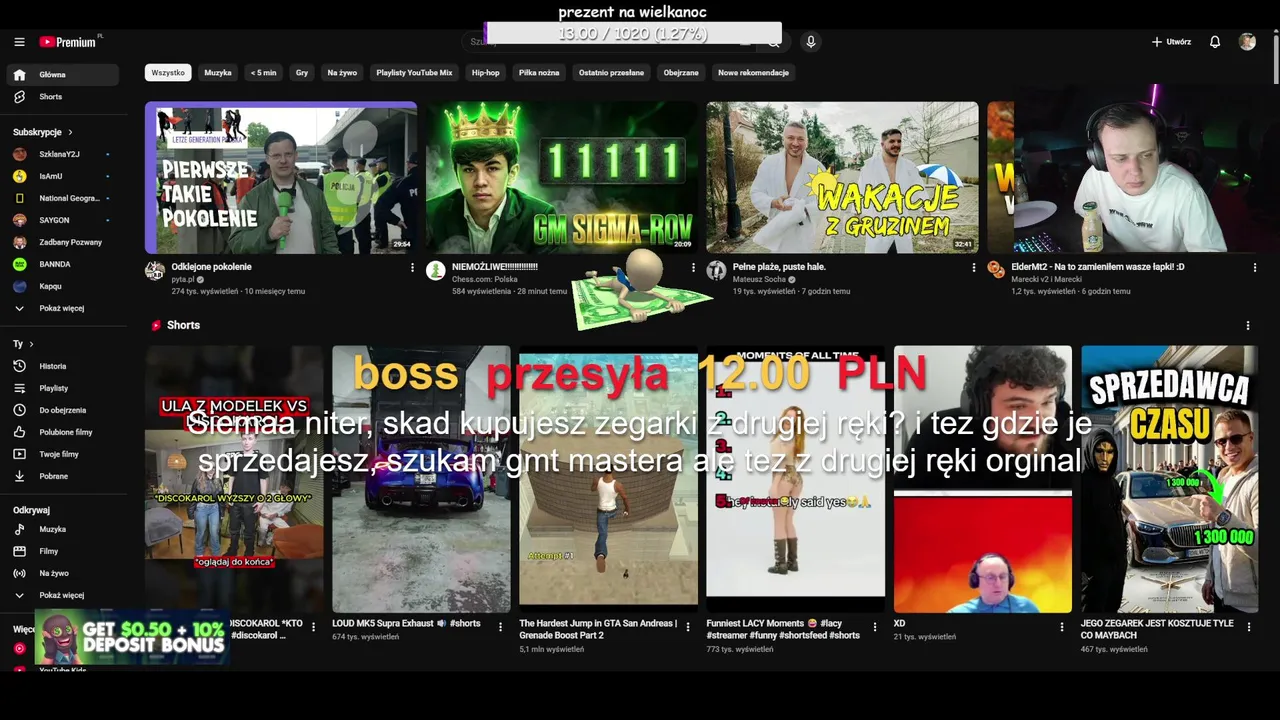
Task: Select the < 5 min filter chip
Action: click(x=264, y=73)
